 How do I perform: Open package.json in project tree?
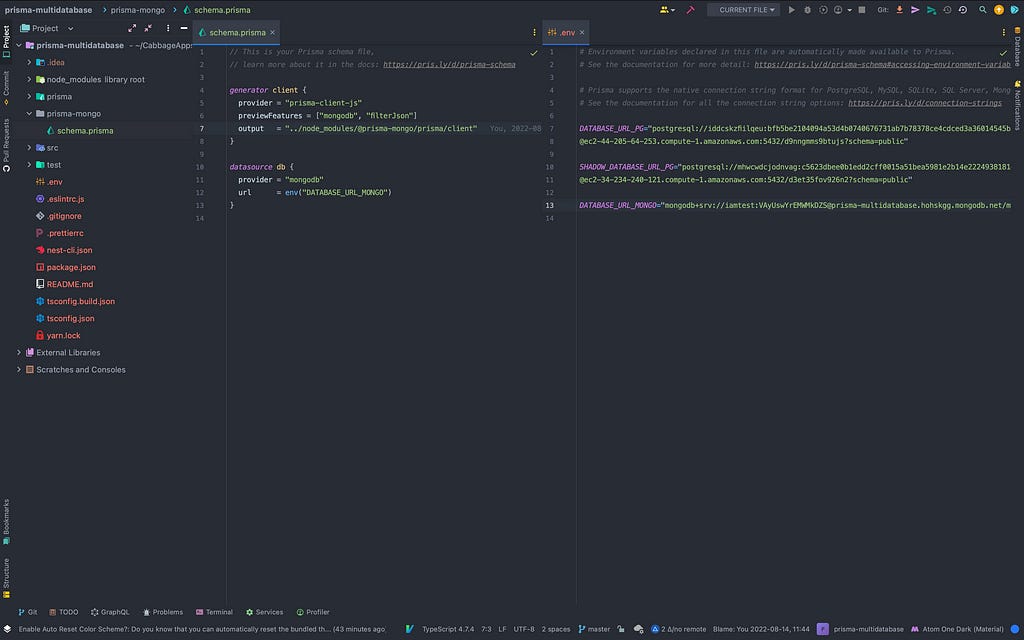(71, 267)
